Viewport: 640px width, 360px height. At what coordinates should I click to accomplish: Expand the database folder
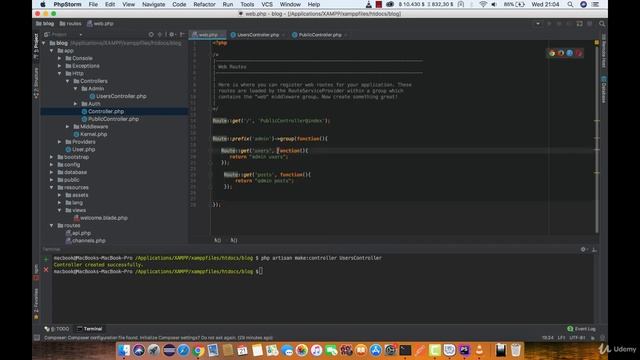pyautogui.click(x=52, y=172)
